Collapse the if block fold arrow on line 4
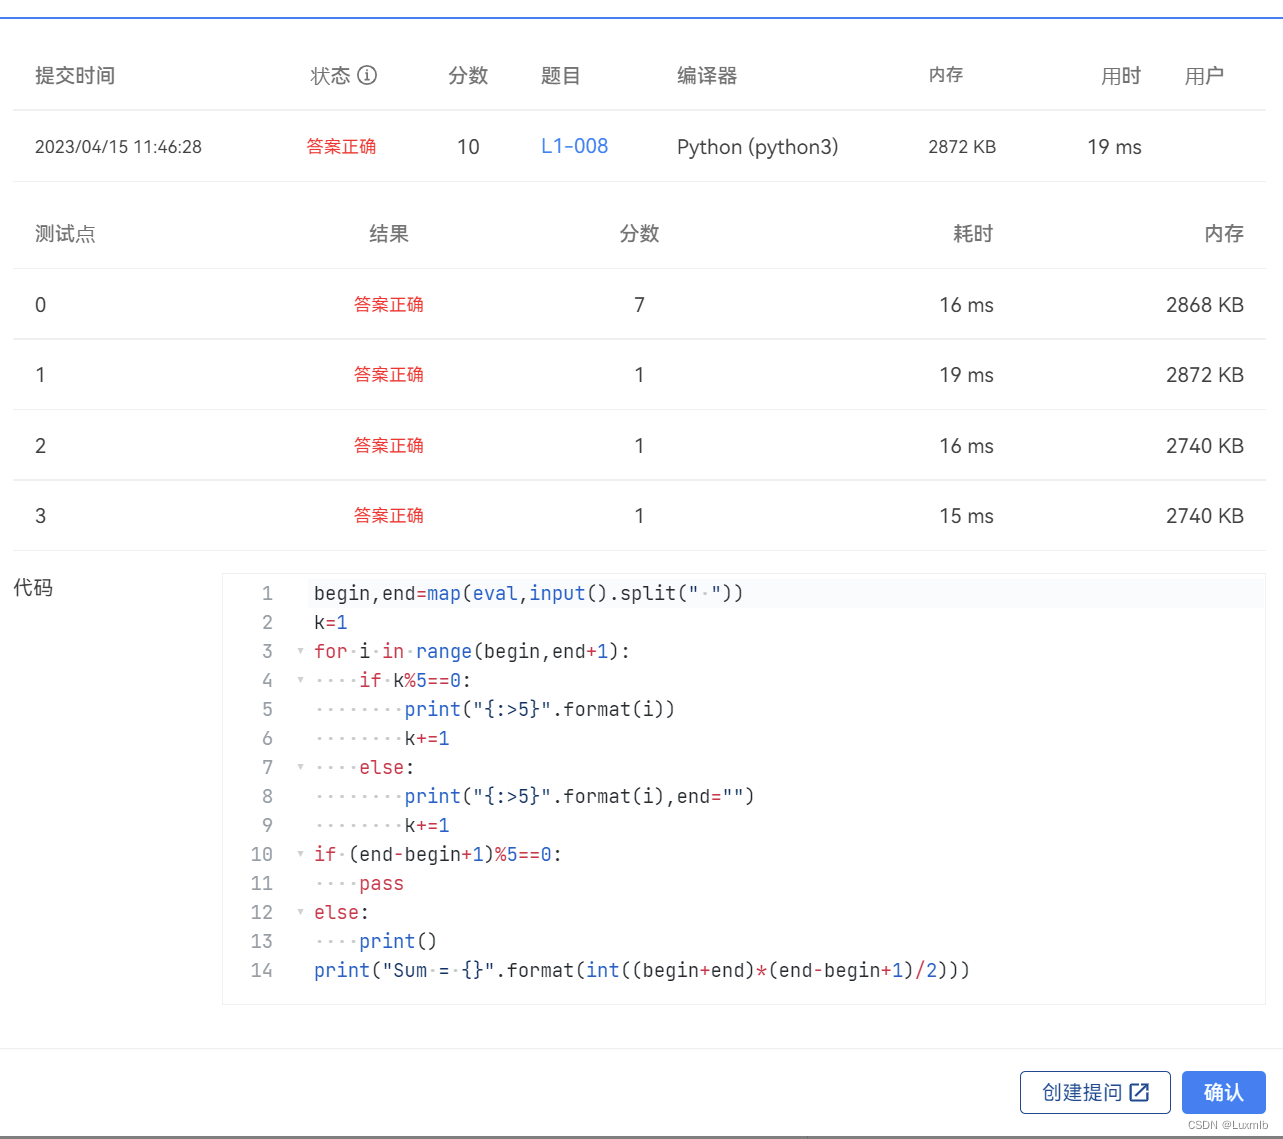This screenshot has width=1283, height=1139. click(299, 680)
